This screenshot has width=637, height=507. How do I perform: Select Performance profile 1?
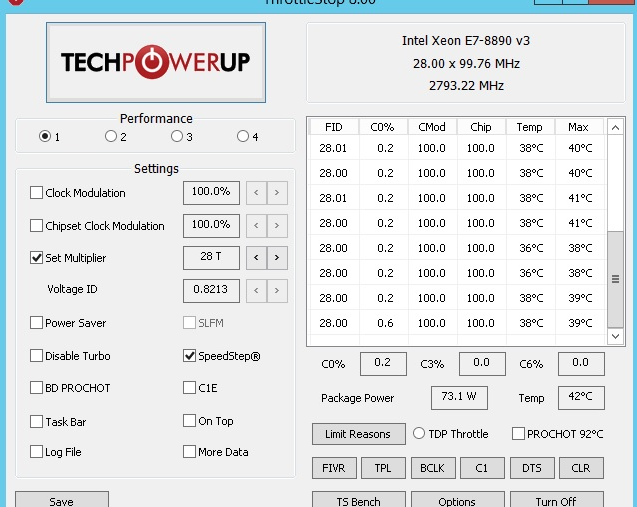45,136
